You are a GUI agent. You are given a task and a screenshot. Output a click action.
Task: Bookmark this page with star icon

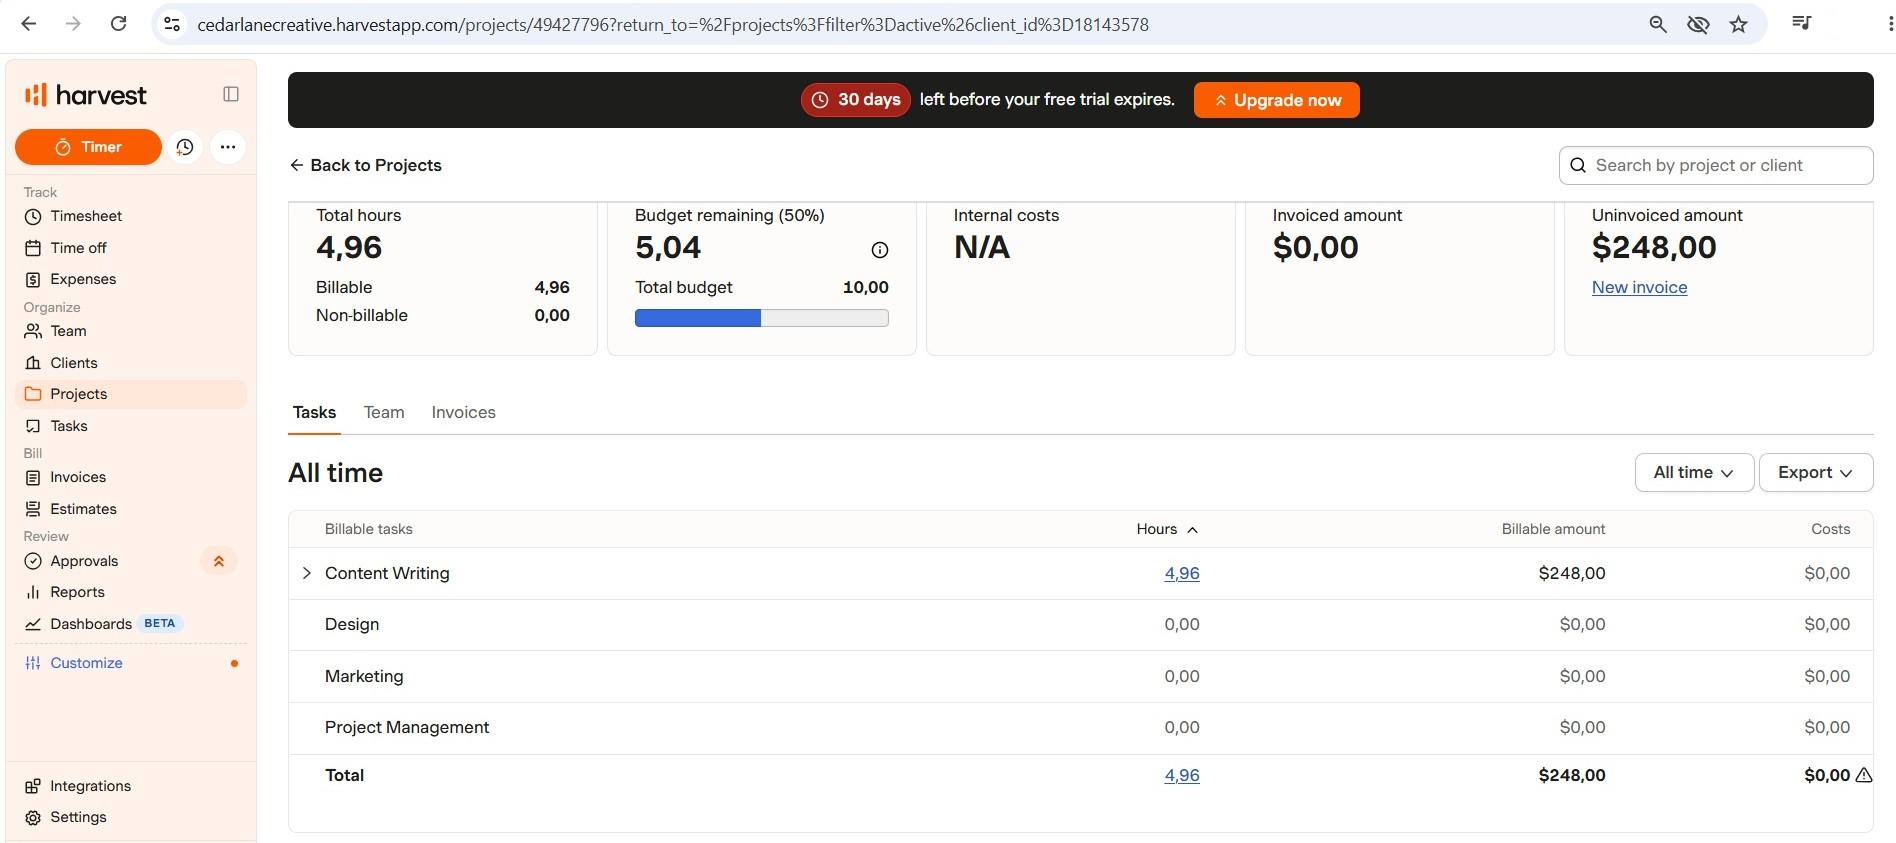1739,24
